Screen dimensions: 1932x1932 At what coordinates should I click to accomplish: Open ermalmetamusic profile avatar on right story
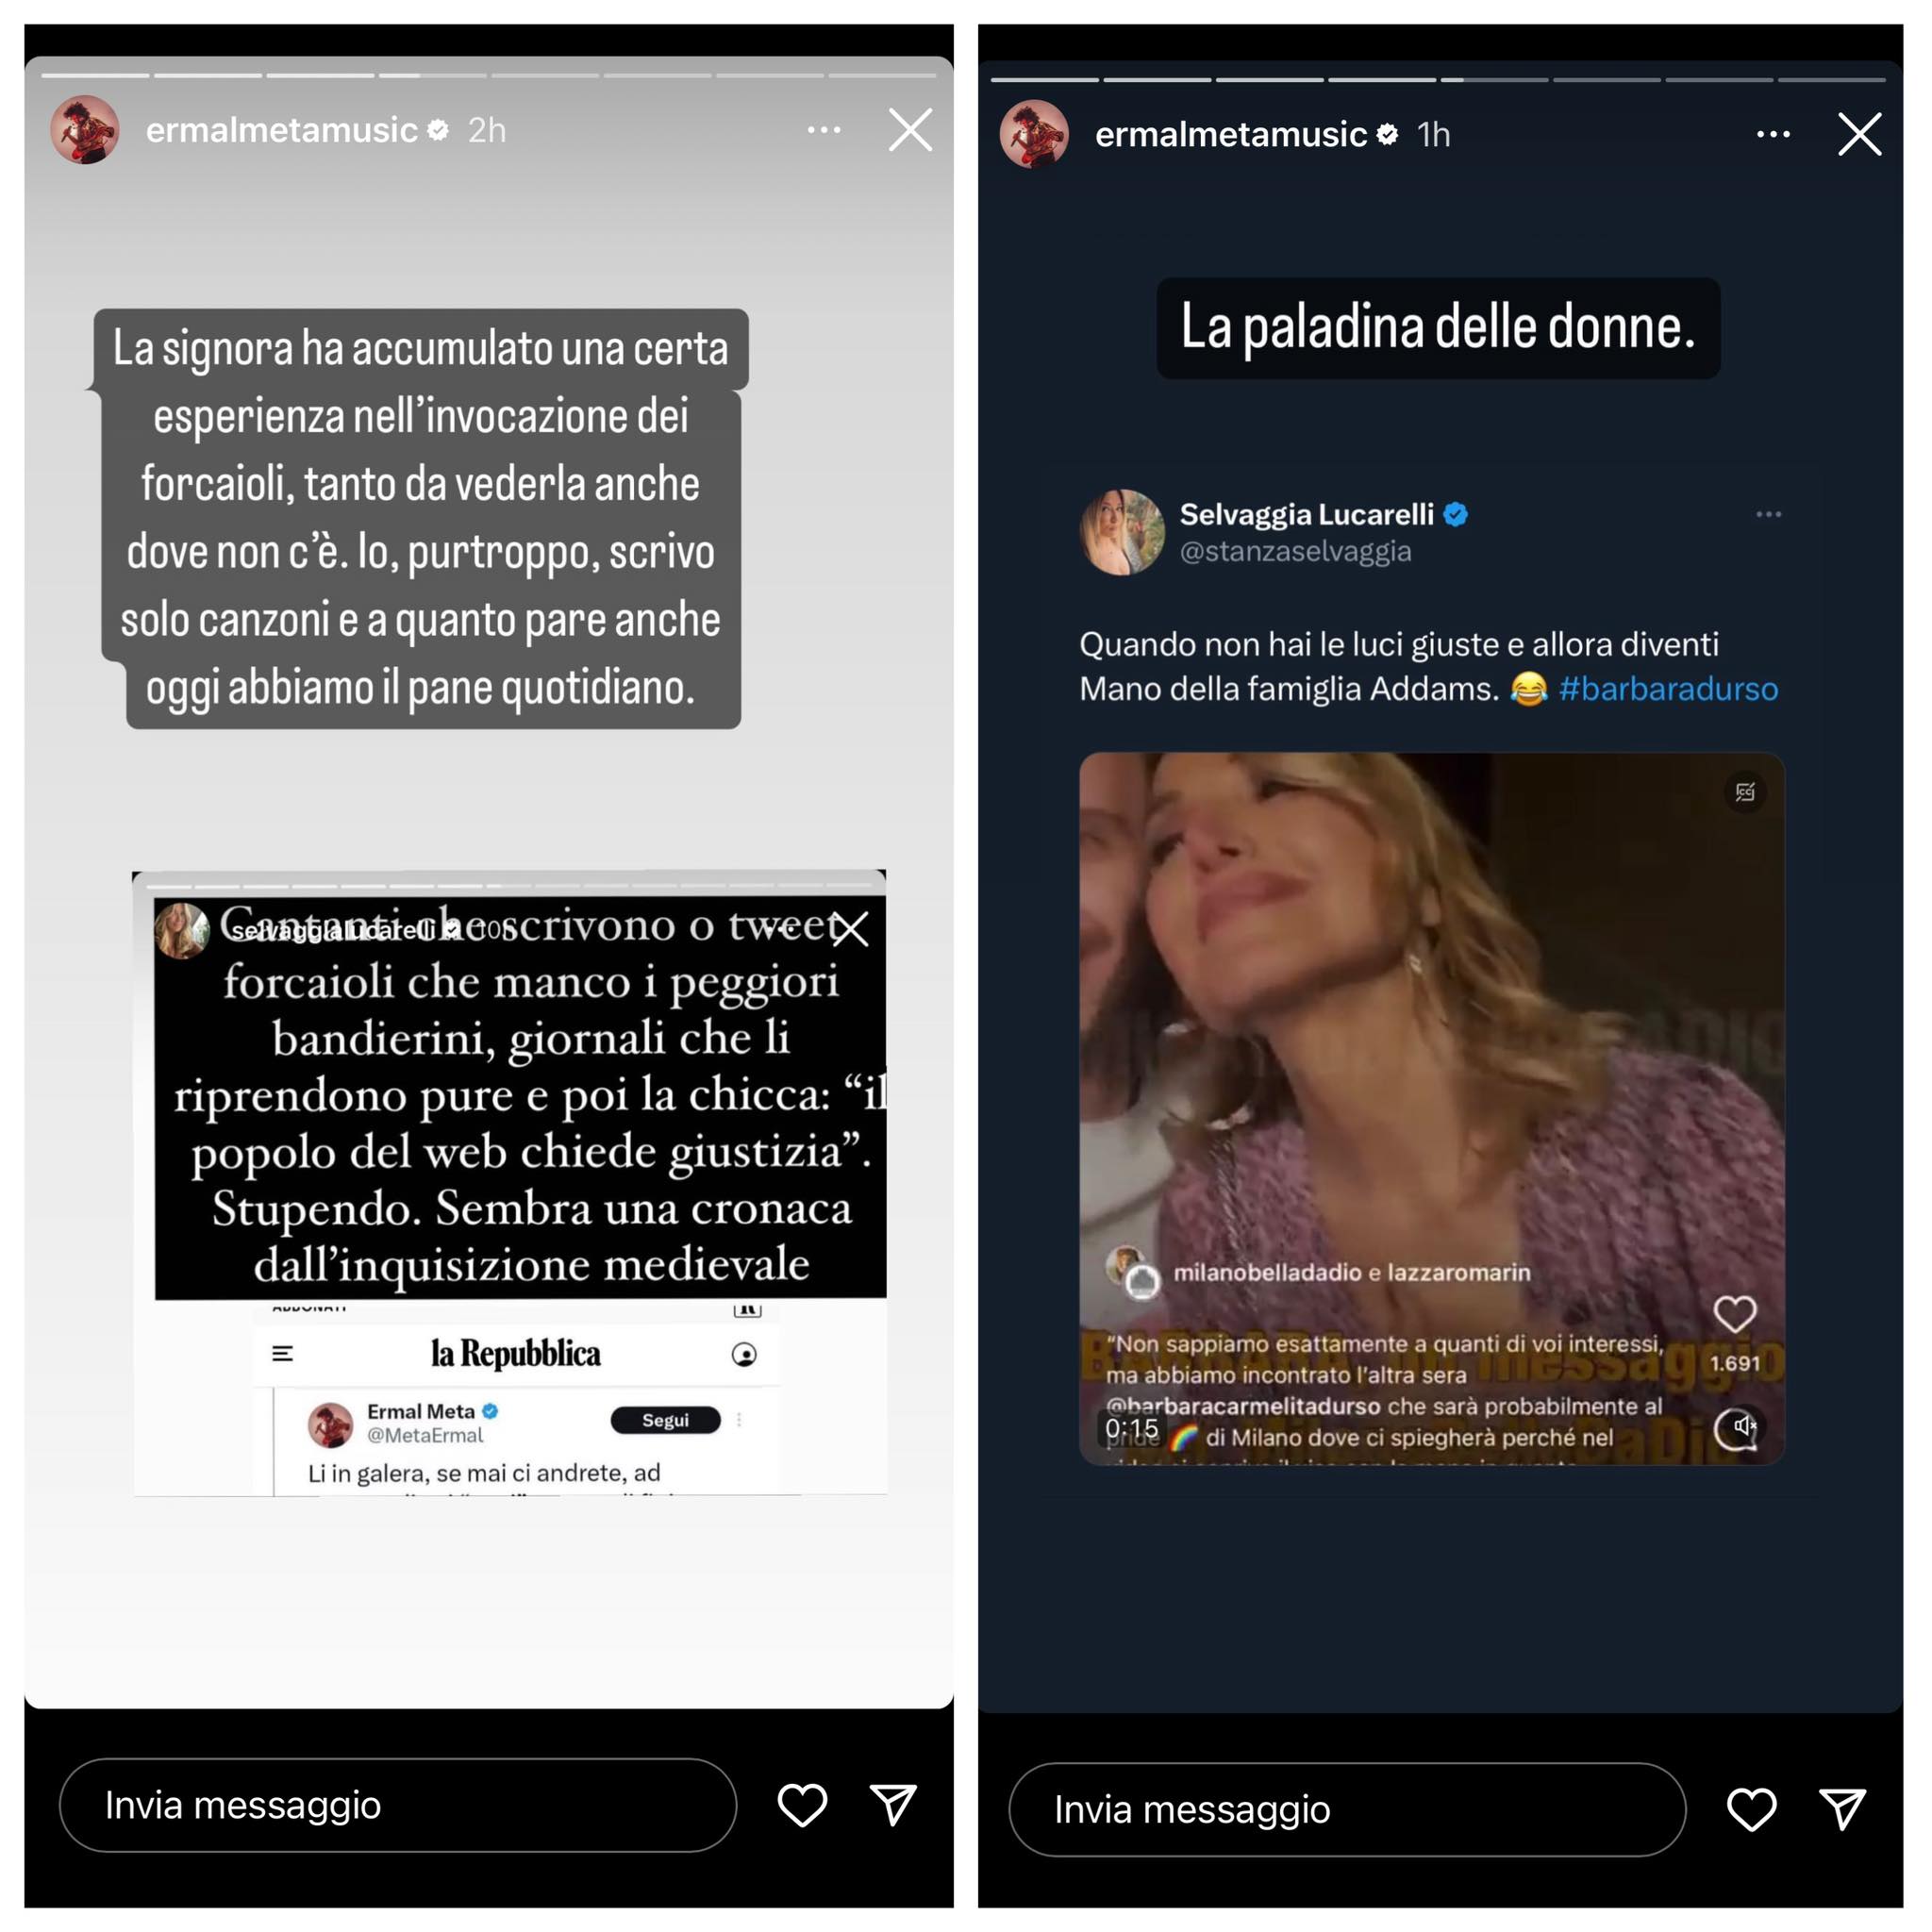1034,134
